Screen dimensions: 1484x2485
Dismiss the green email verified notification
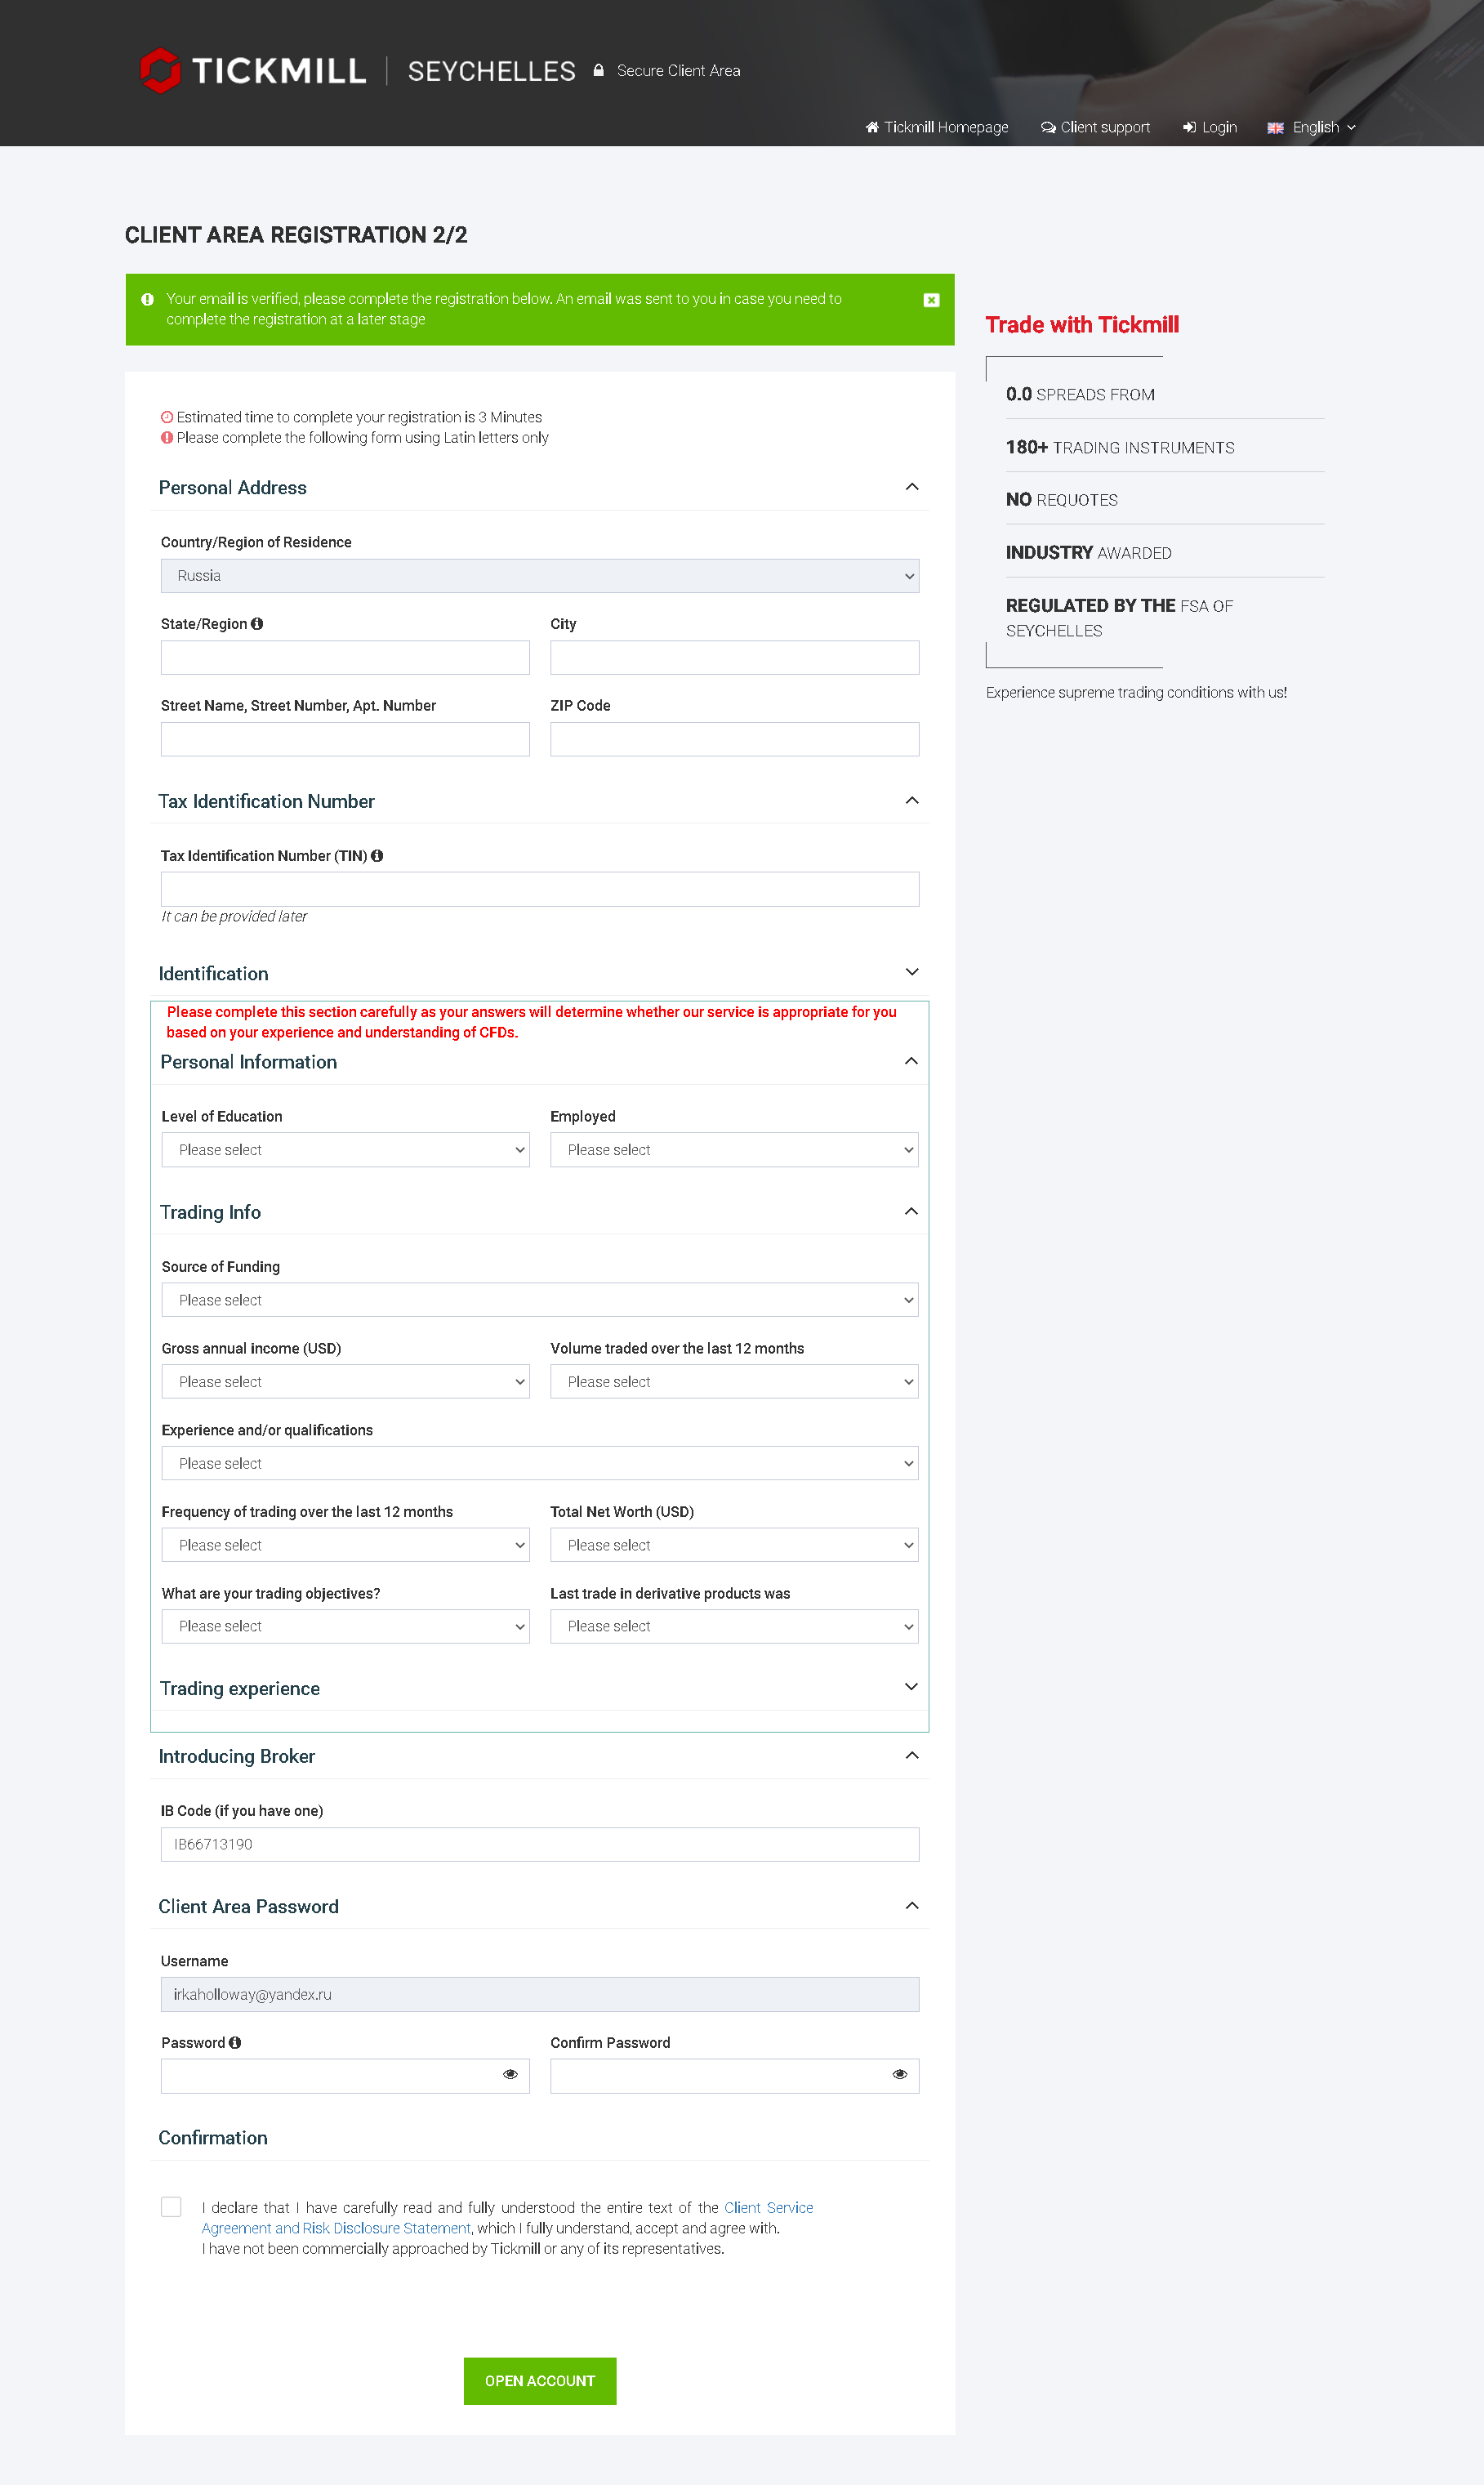[x=931, y=300]
